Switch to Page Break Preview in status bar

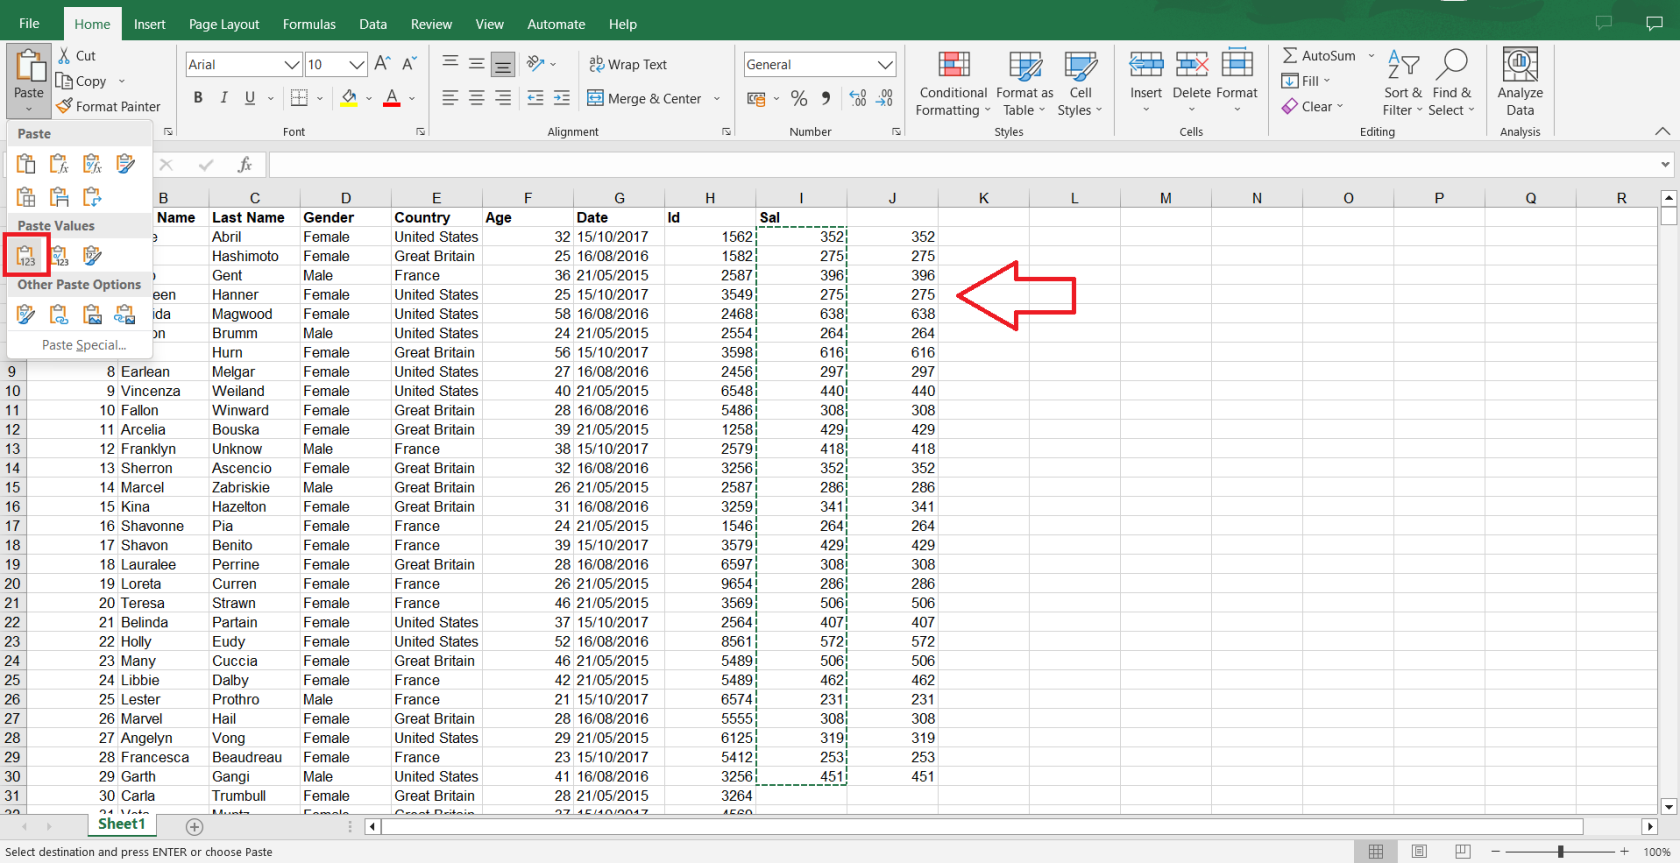(1463, 851)
